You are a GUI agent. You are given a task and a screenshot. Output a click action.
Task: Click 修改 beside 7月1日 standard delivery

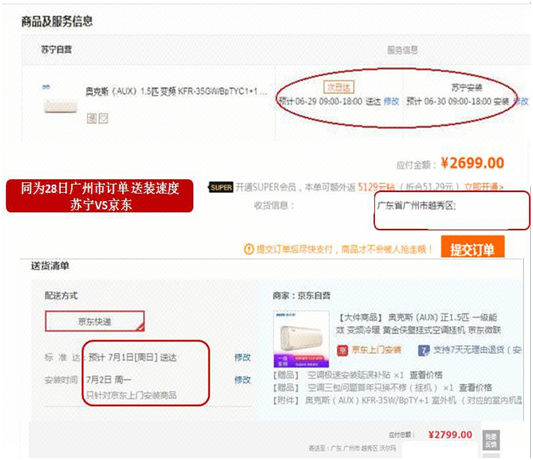pyautogui.click(x=243, y=357)
